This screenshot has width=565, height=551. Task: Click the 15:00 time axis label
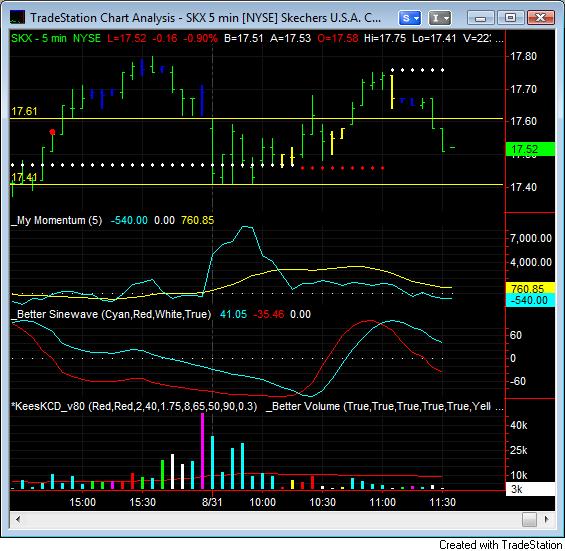pyautogui.click(x=83, y=502)
